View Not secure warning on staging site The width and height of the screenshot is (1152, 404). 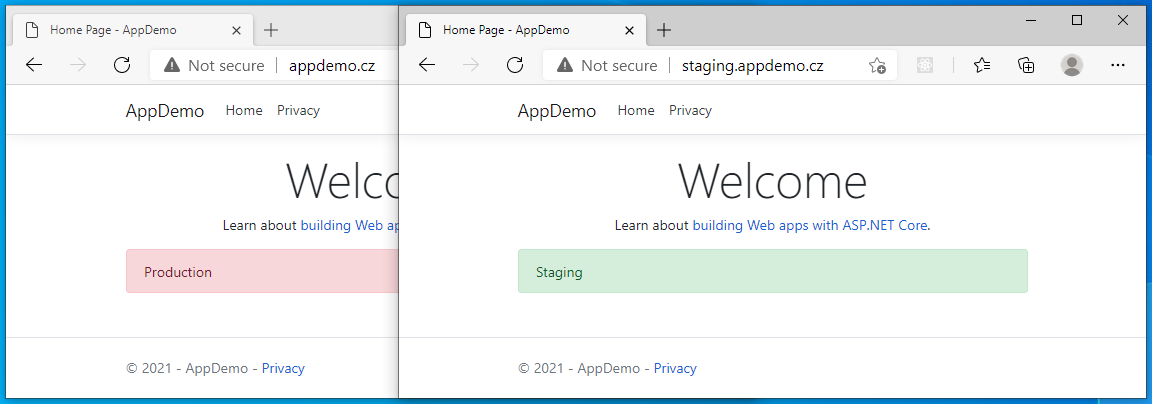(605, 65)
